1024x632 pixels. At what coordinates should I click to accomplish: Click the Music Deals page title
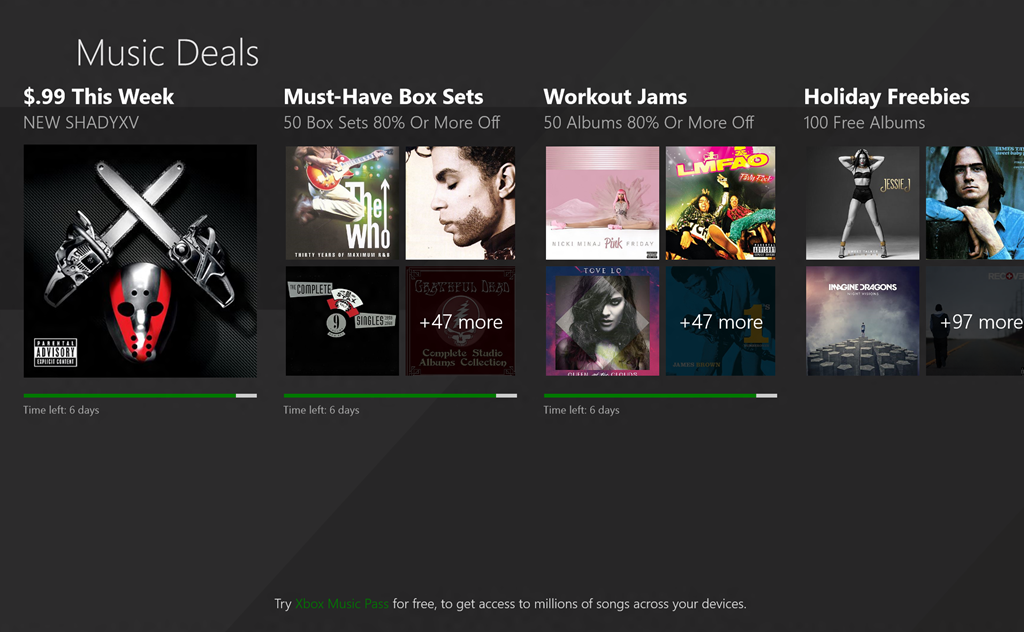pyautogui.click(x=168, y=53)
